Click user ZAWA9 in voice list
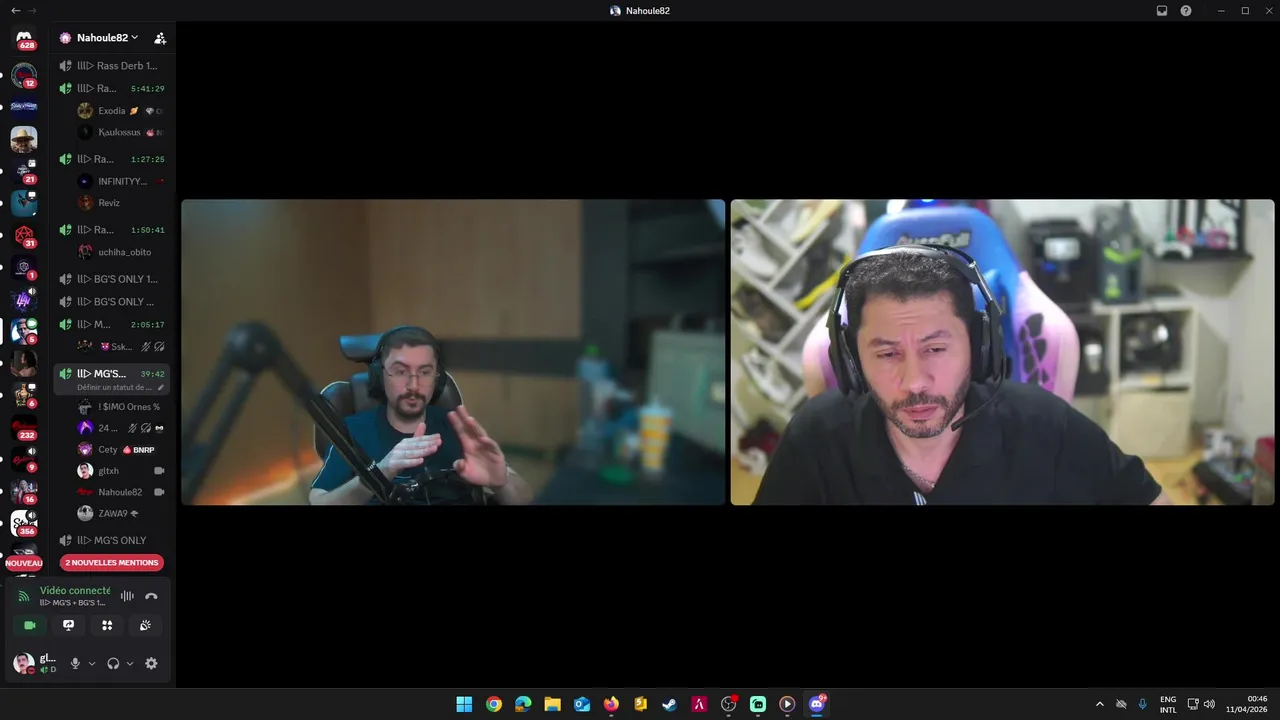Screen dimensions: 1280x720 (120, 513)
